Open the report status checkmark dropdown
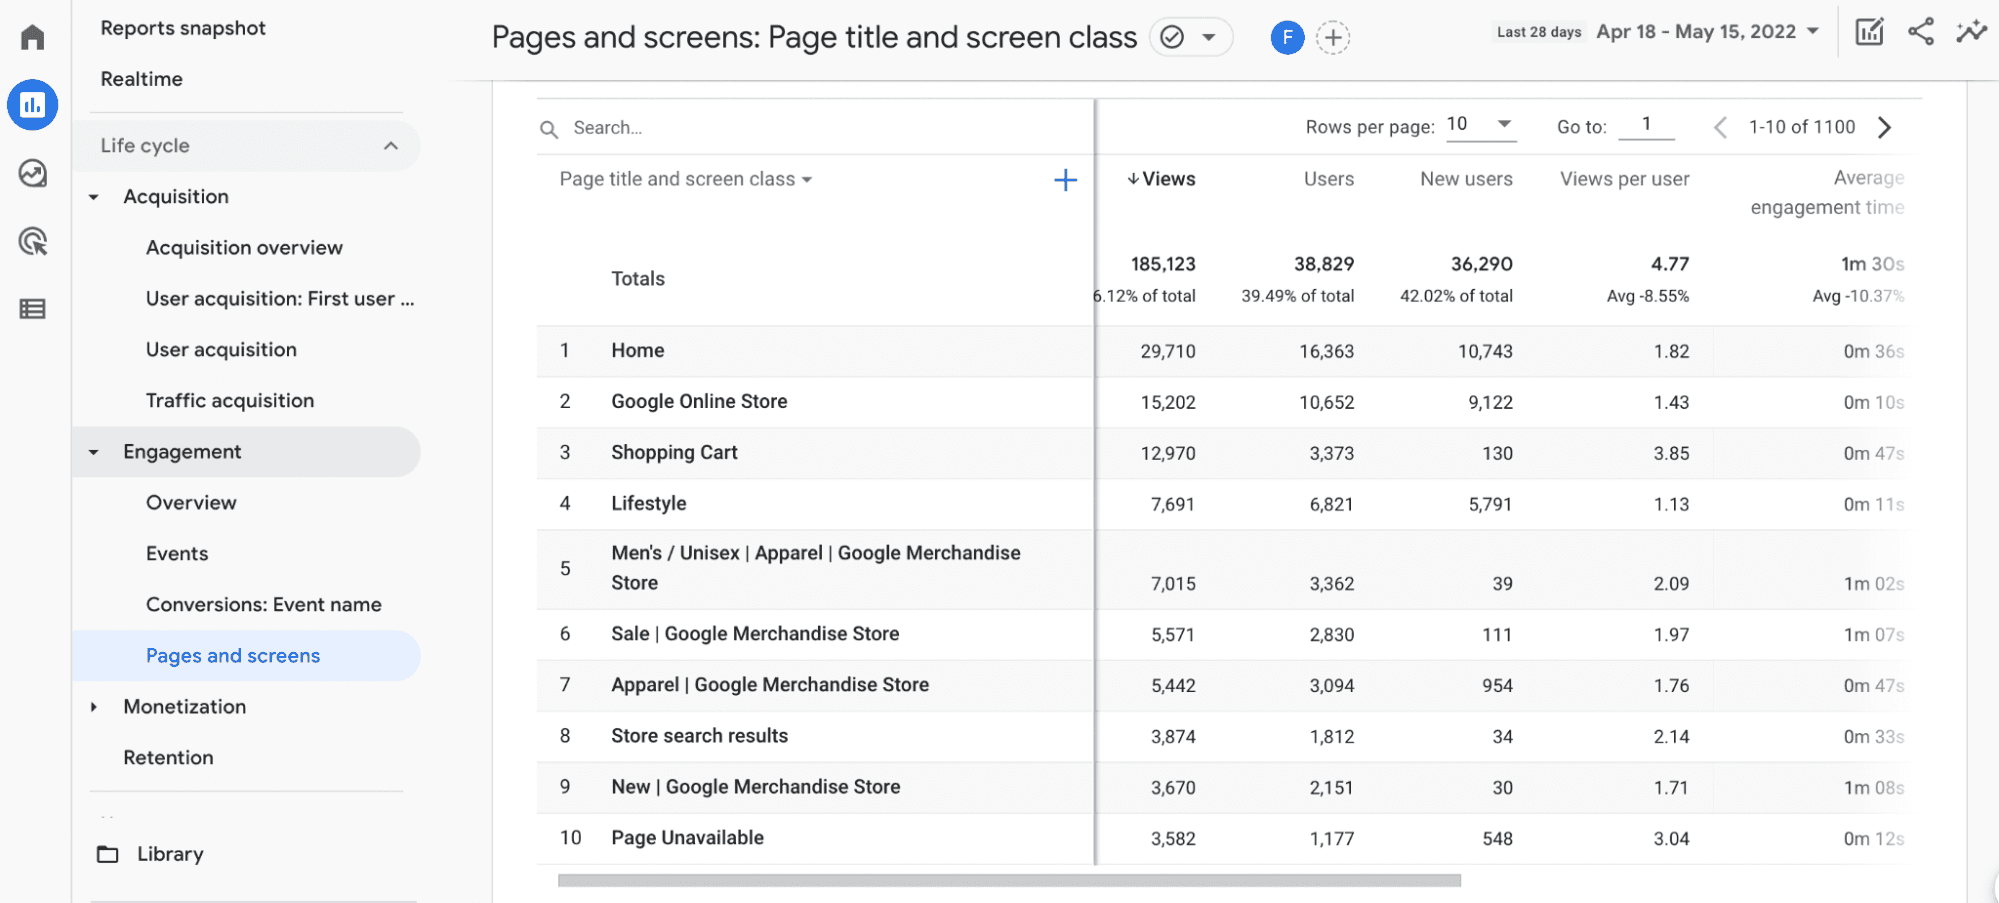The image size is (1999, 903). click(1190, 38)
